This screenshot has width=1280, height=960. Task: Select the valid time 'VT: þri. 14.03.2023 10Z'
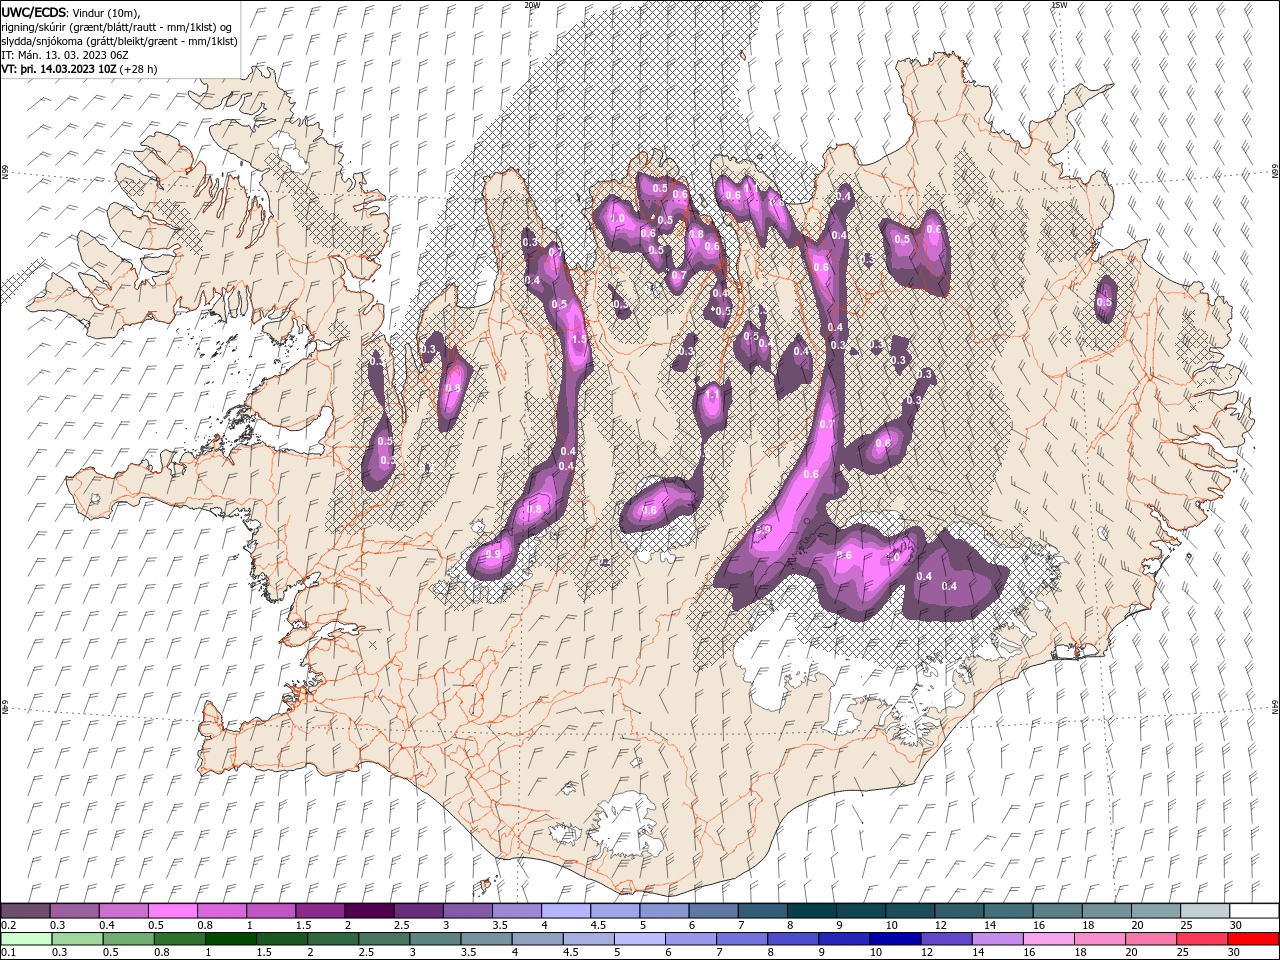[59, 69]
